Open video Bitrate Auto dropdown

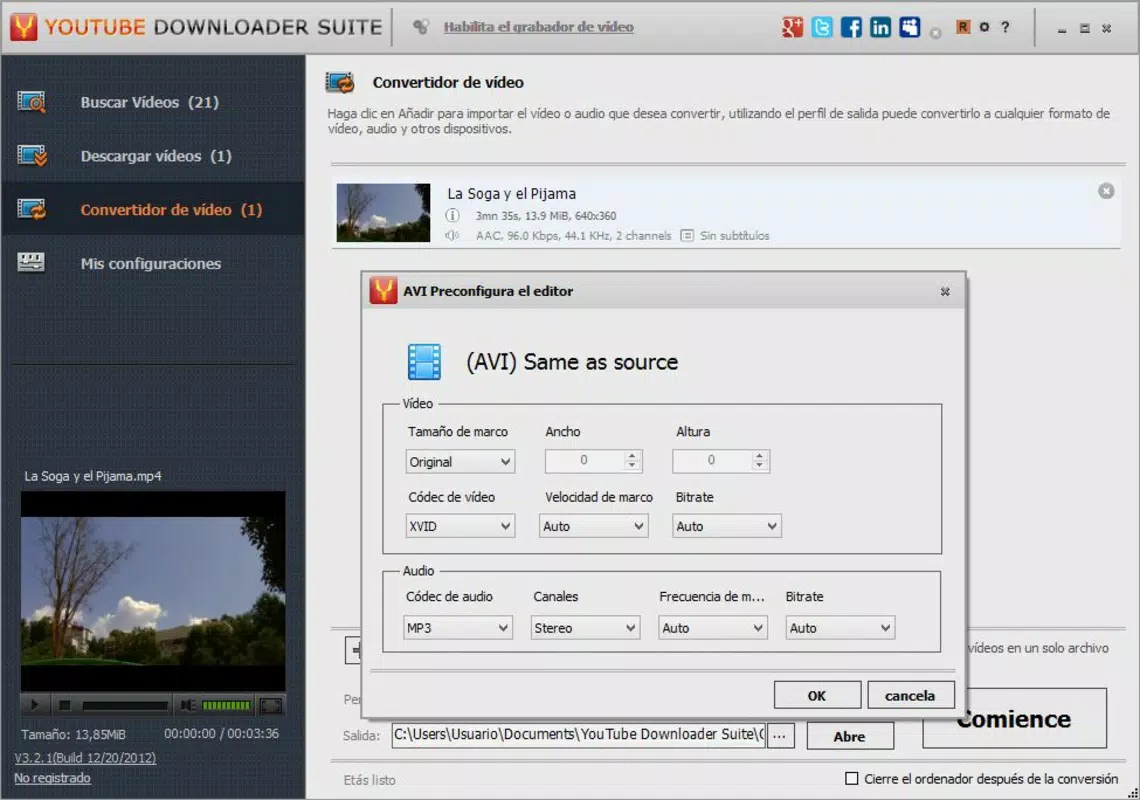(726, 526)
